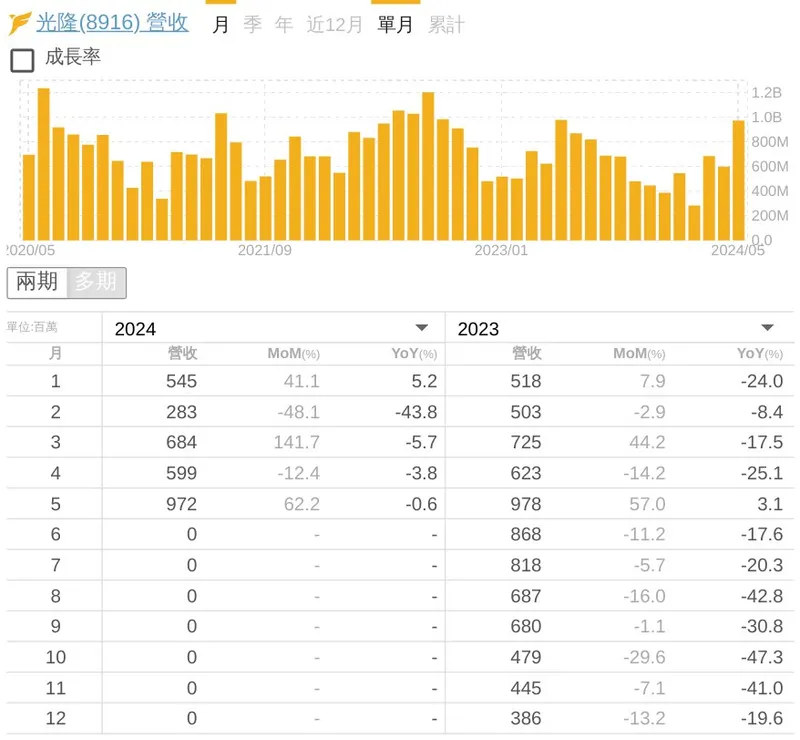
Task: Enable the 成長率 checkbox
Action: pos(22,60)
